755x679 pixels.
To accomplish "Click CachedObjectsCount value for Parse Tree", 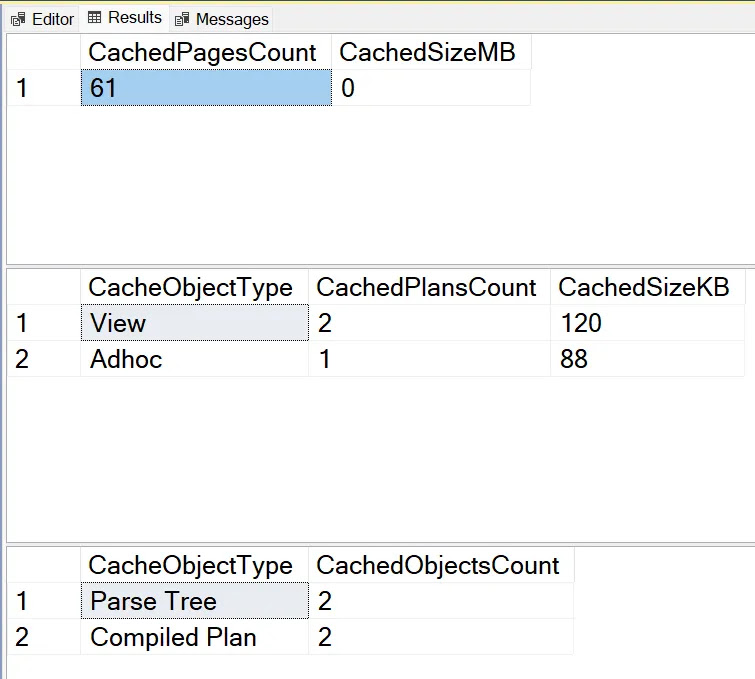I will coord(441,601).
